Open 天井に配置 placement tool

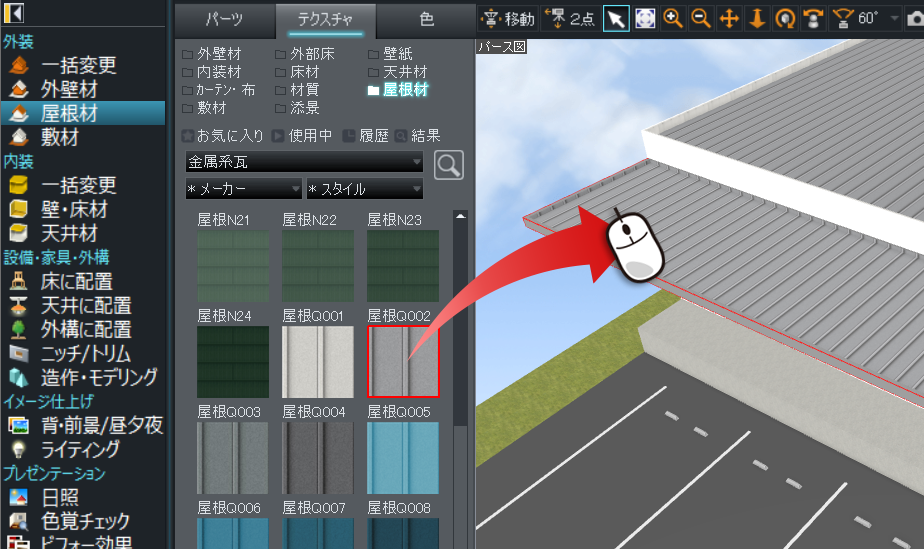[82, 306]
